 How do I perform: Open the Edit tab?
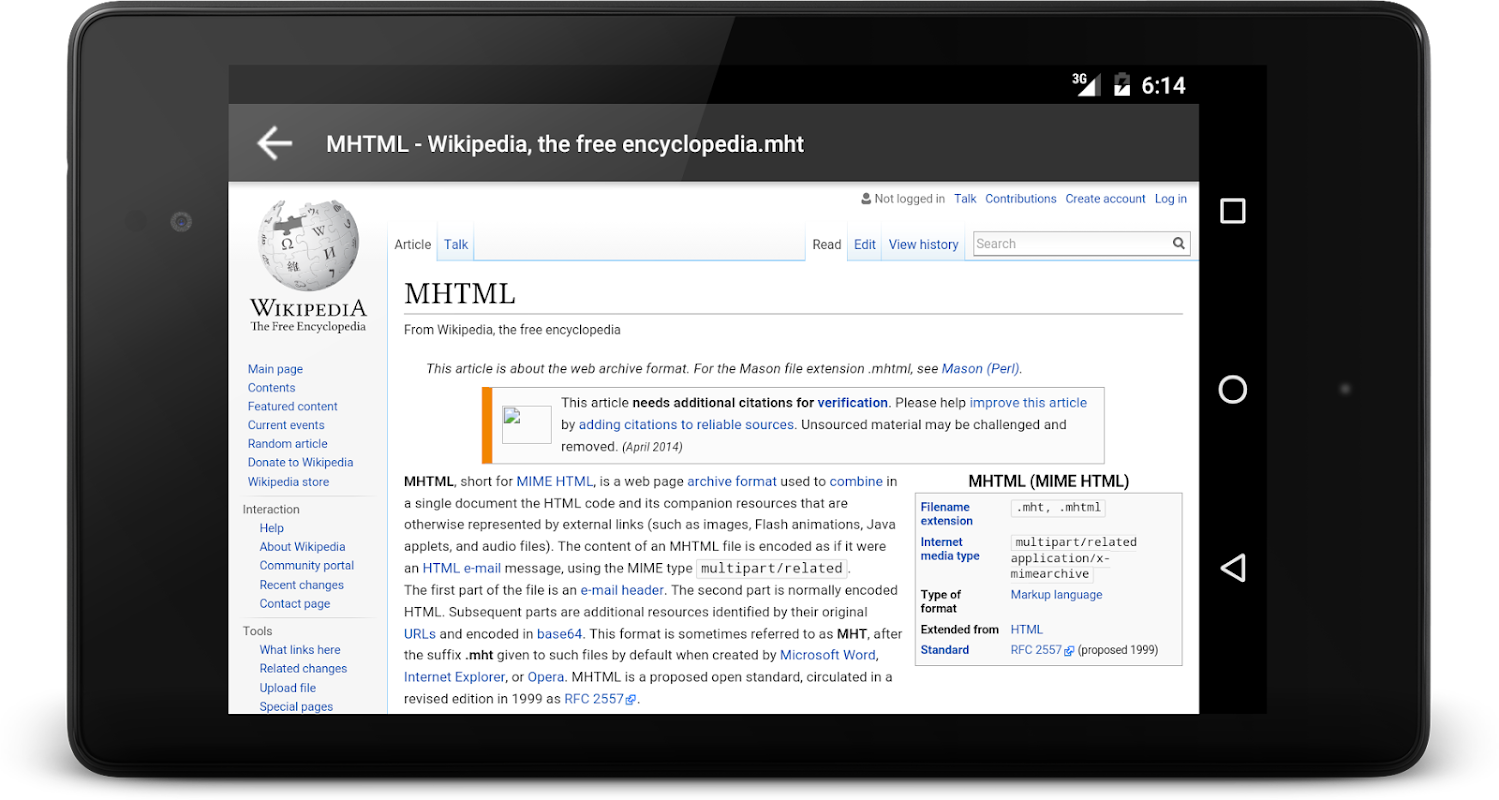tap(865, 244)
